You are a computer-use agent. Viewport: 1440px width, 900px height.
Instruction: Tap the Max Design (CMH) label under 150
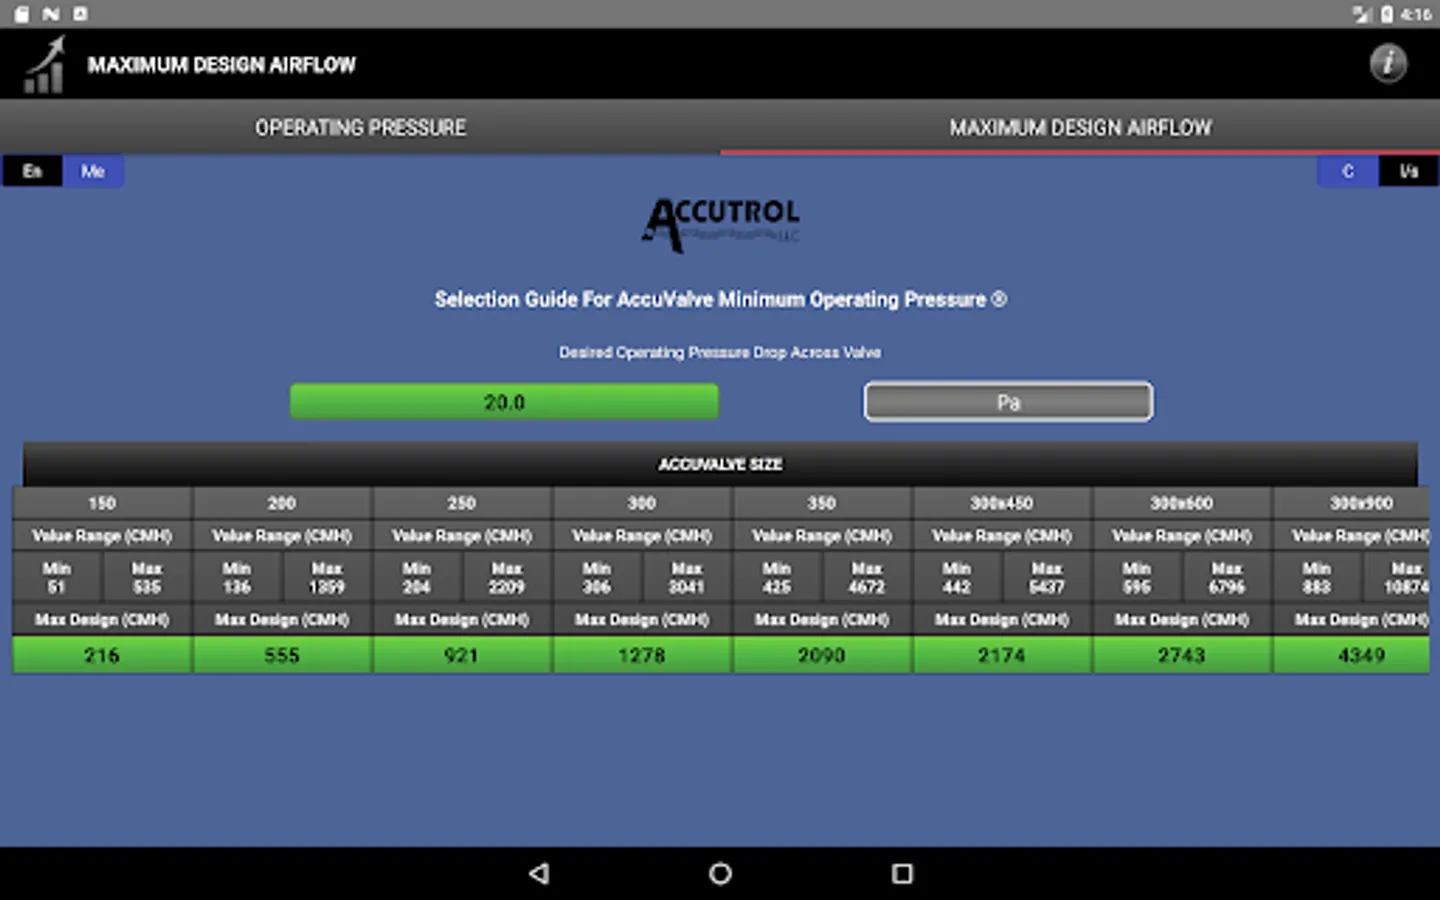(x=102, y=620)
